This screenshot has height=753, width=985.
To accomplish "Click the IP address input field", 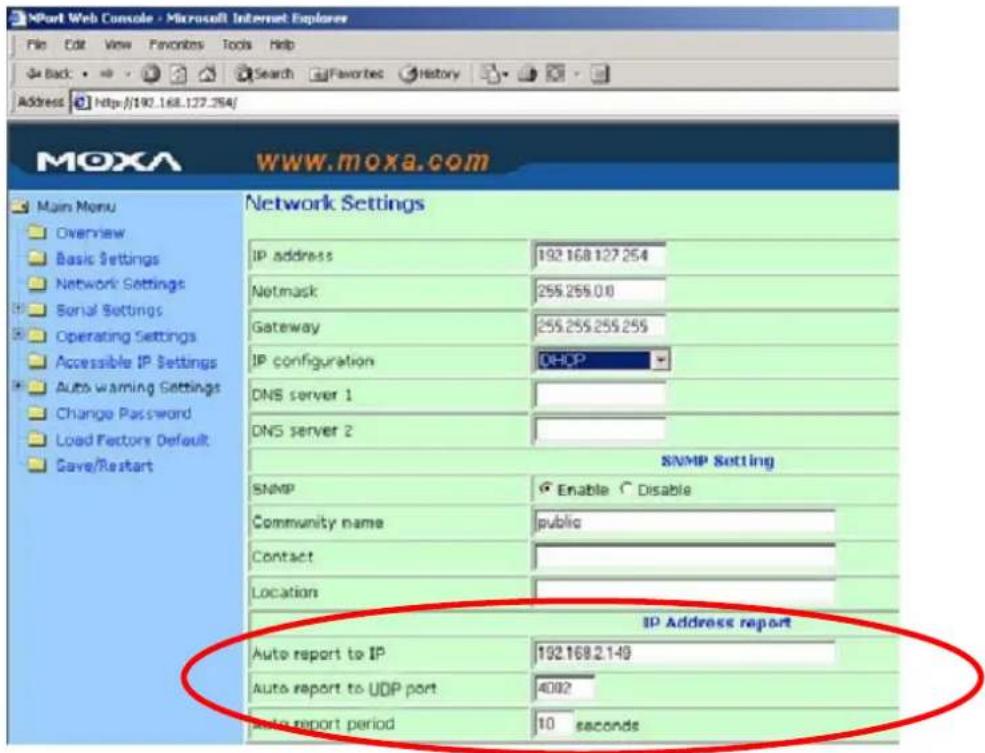I will click(599, 256).
